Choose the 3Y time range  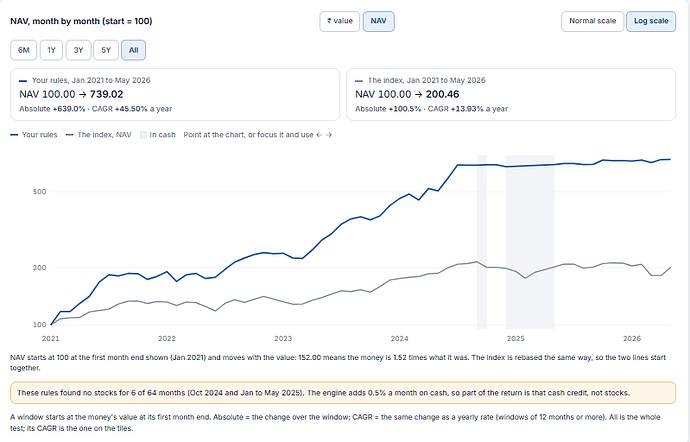tap(78, 50)
